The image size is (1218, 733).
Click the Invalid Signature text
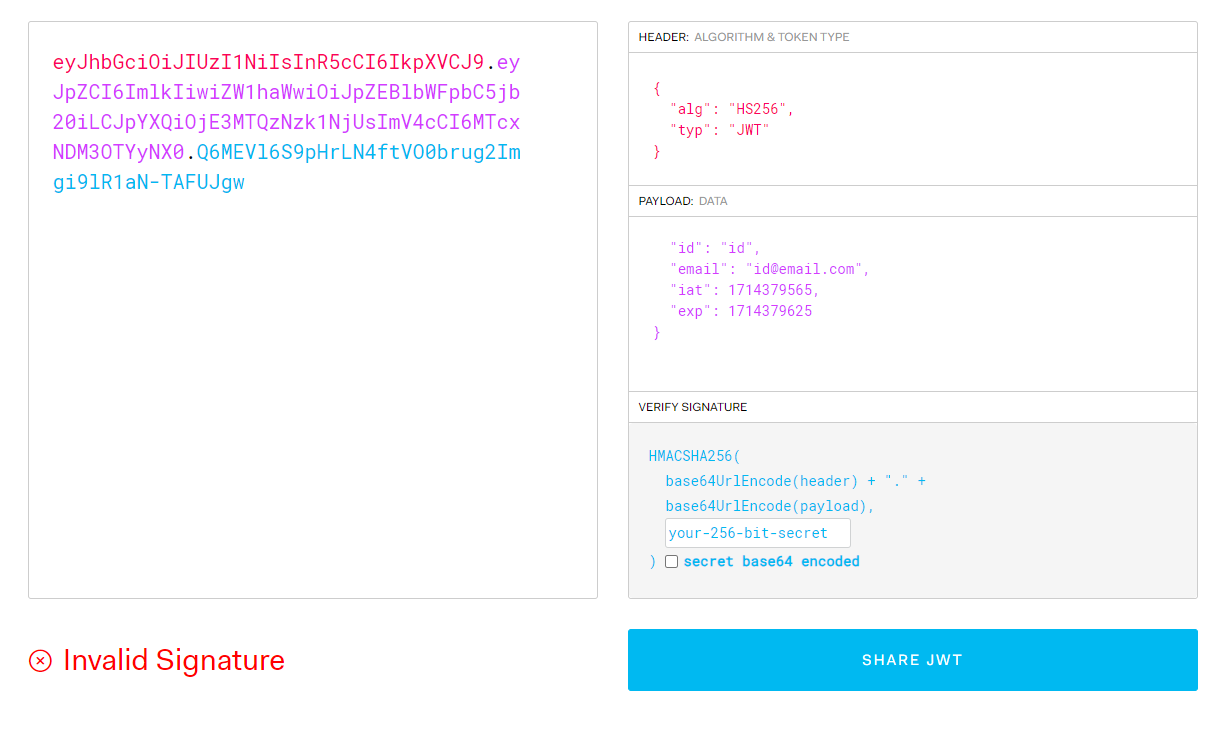tap(174, 660)
